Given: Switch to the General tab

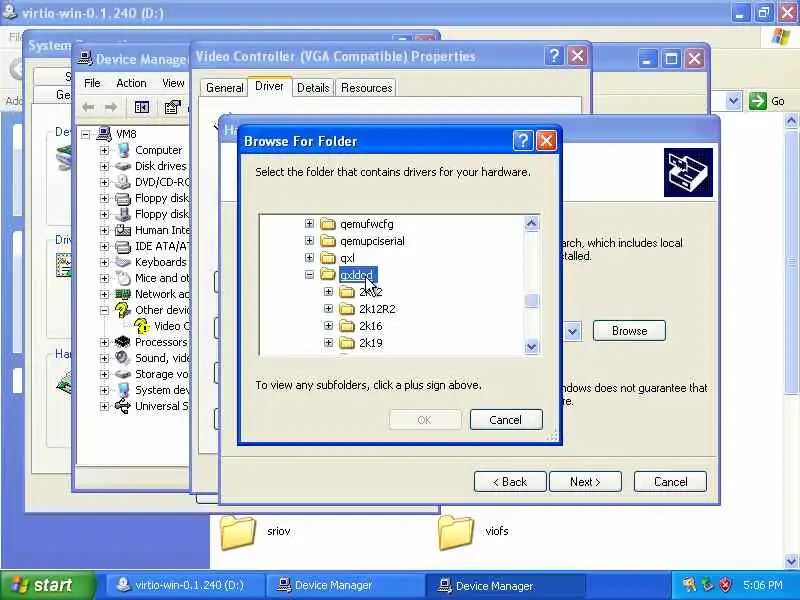Looking at the screenshot, I should (224, 88).
